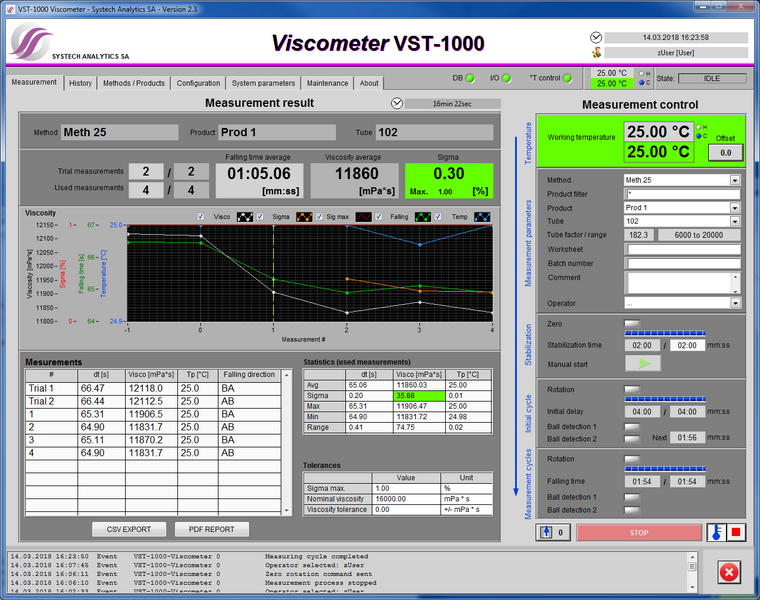Click the Comment box scroll down arrow

pyautogui.click(x=736, y=290)
